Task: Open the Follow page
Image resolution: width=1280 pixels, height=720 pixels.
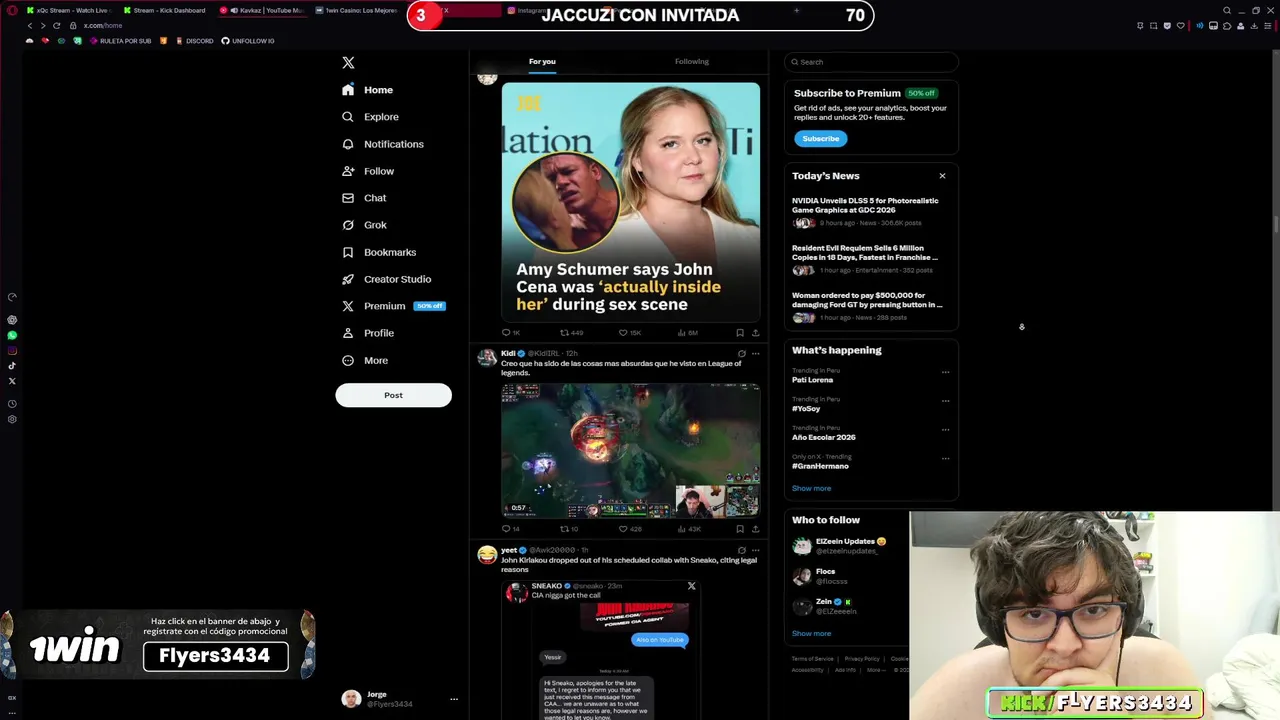Action: tap(368, 171)
